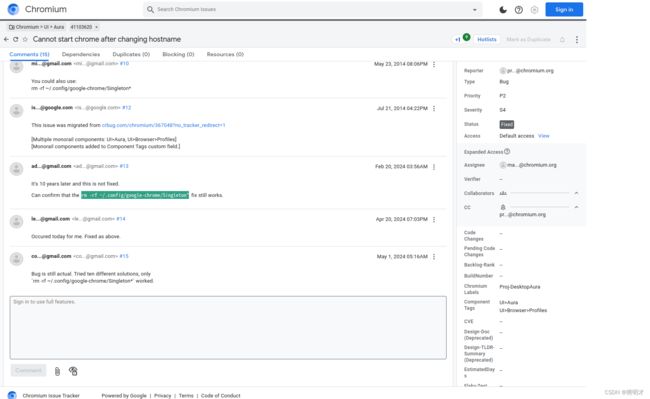Open the issue ID 41103620 dropdown
This screenshot has height=399, width=650.
point(84,27)
